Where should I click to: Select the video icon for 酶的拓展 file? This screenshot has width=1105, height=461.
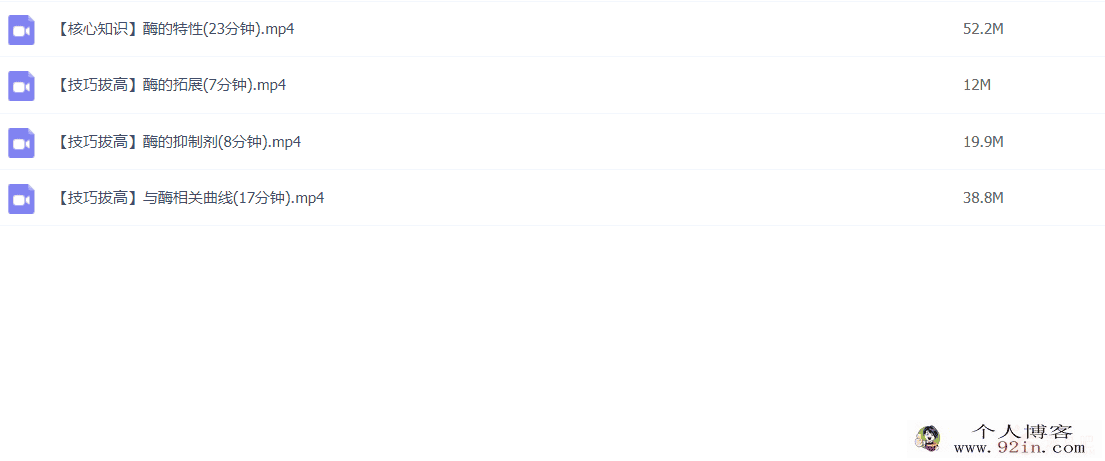21,86
